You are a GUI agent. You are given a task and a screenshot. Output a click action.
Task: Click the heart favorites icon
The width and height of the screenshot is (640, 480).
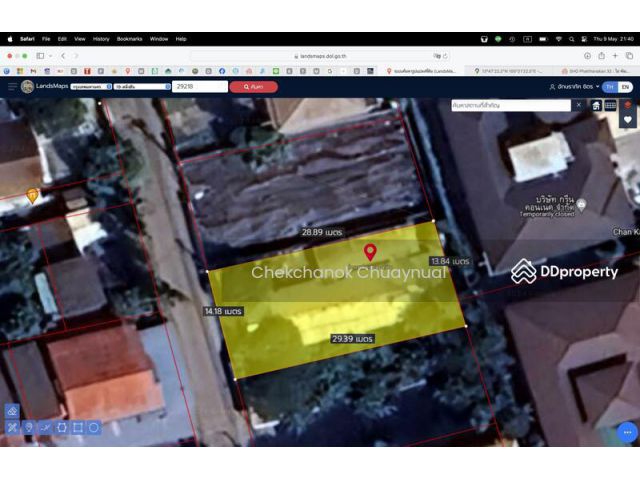(628, 120)
